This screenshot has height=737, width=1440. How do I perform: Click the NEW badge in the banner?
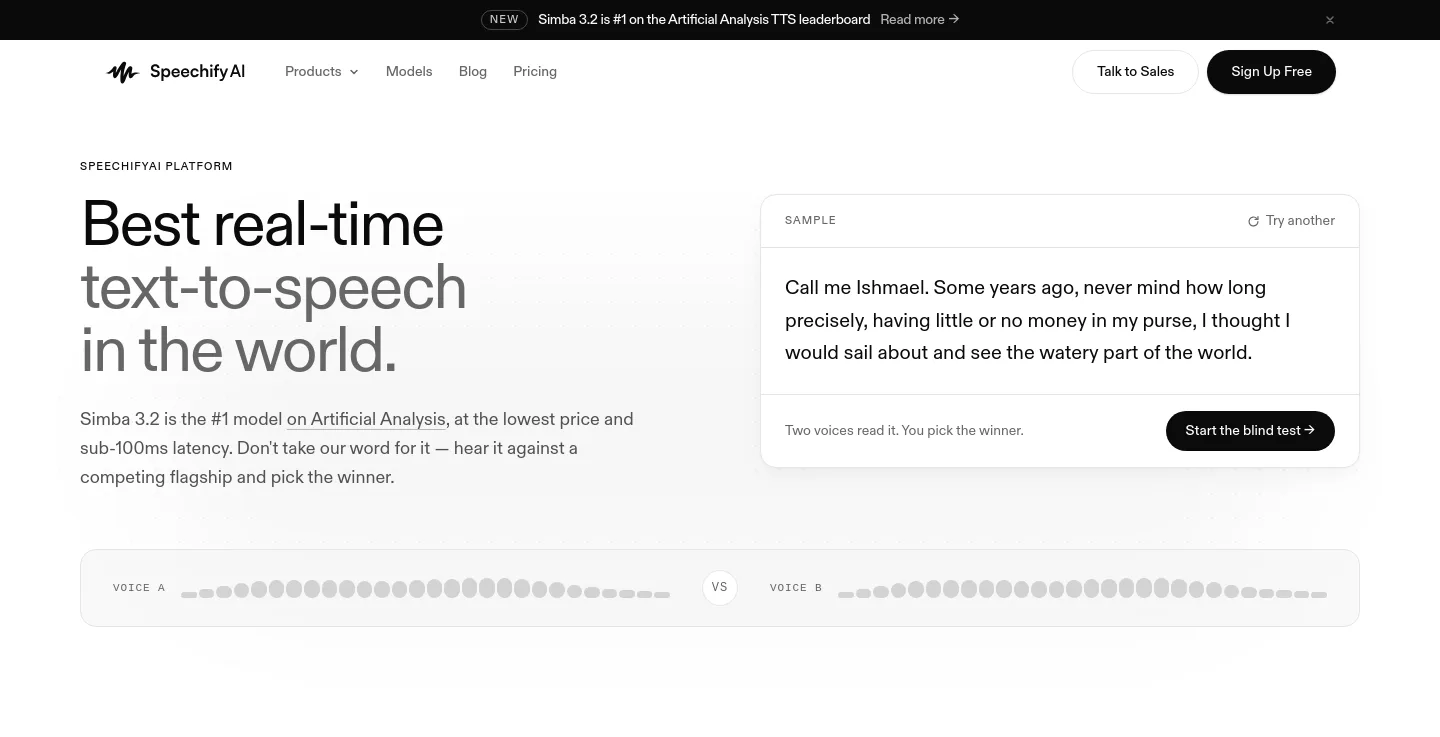[x=504, y=19]
